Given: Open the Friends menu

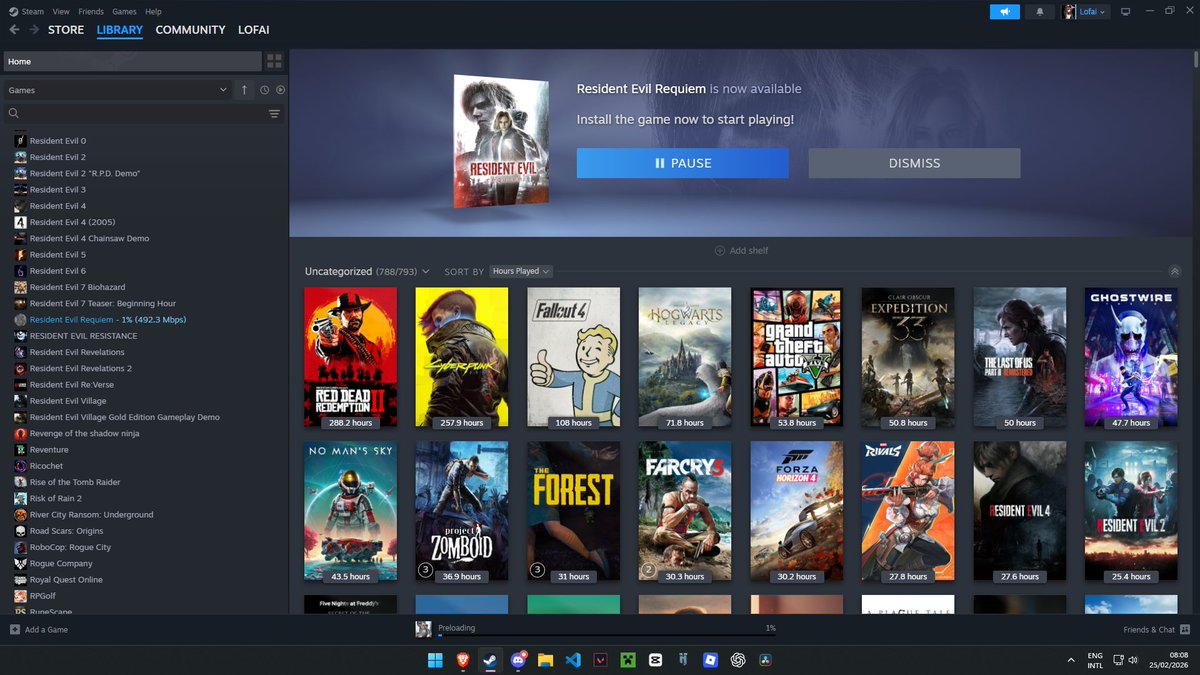Looking at the screenshot, I should point(91,11).
